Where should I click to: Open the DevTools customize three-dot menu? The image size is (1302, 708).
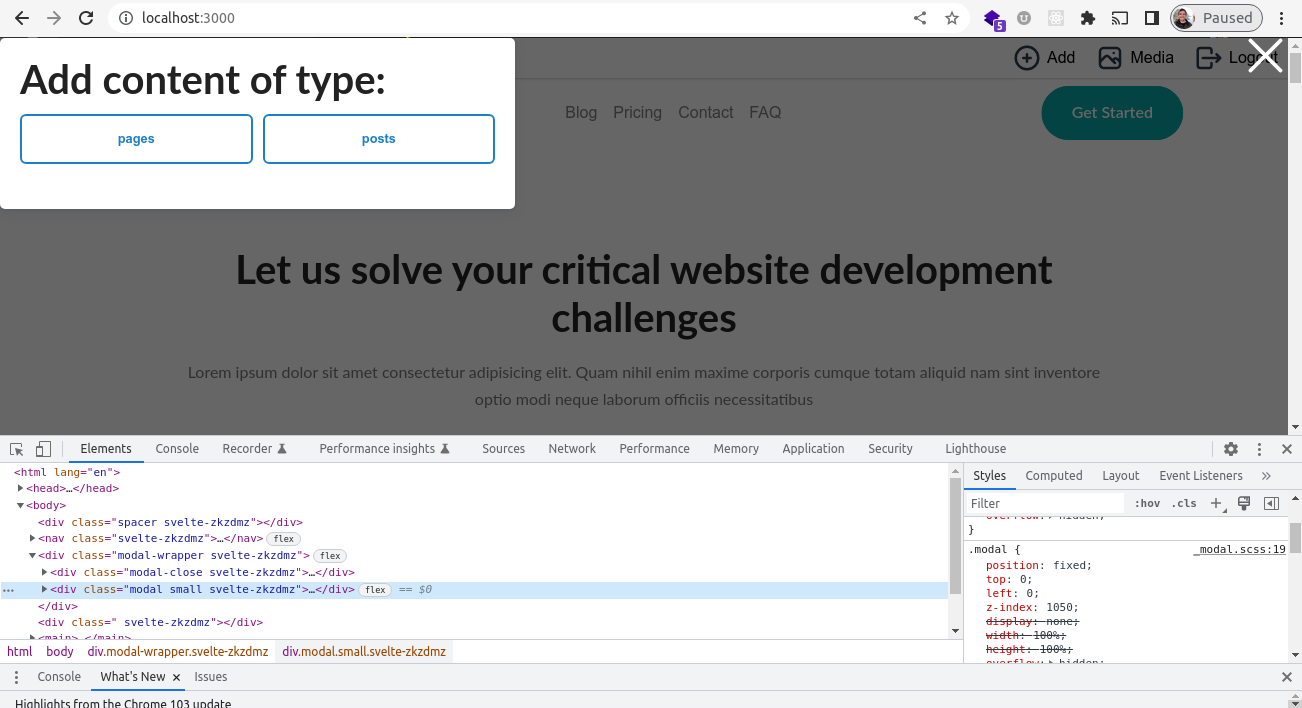click(x=1260, y=449)
